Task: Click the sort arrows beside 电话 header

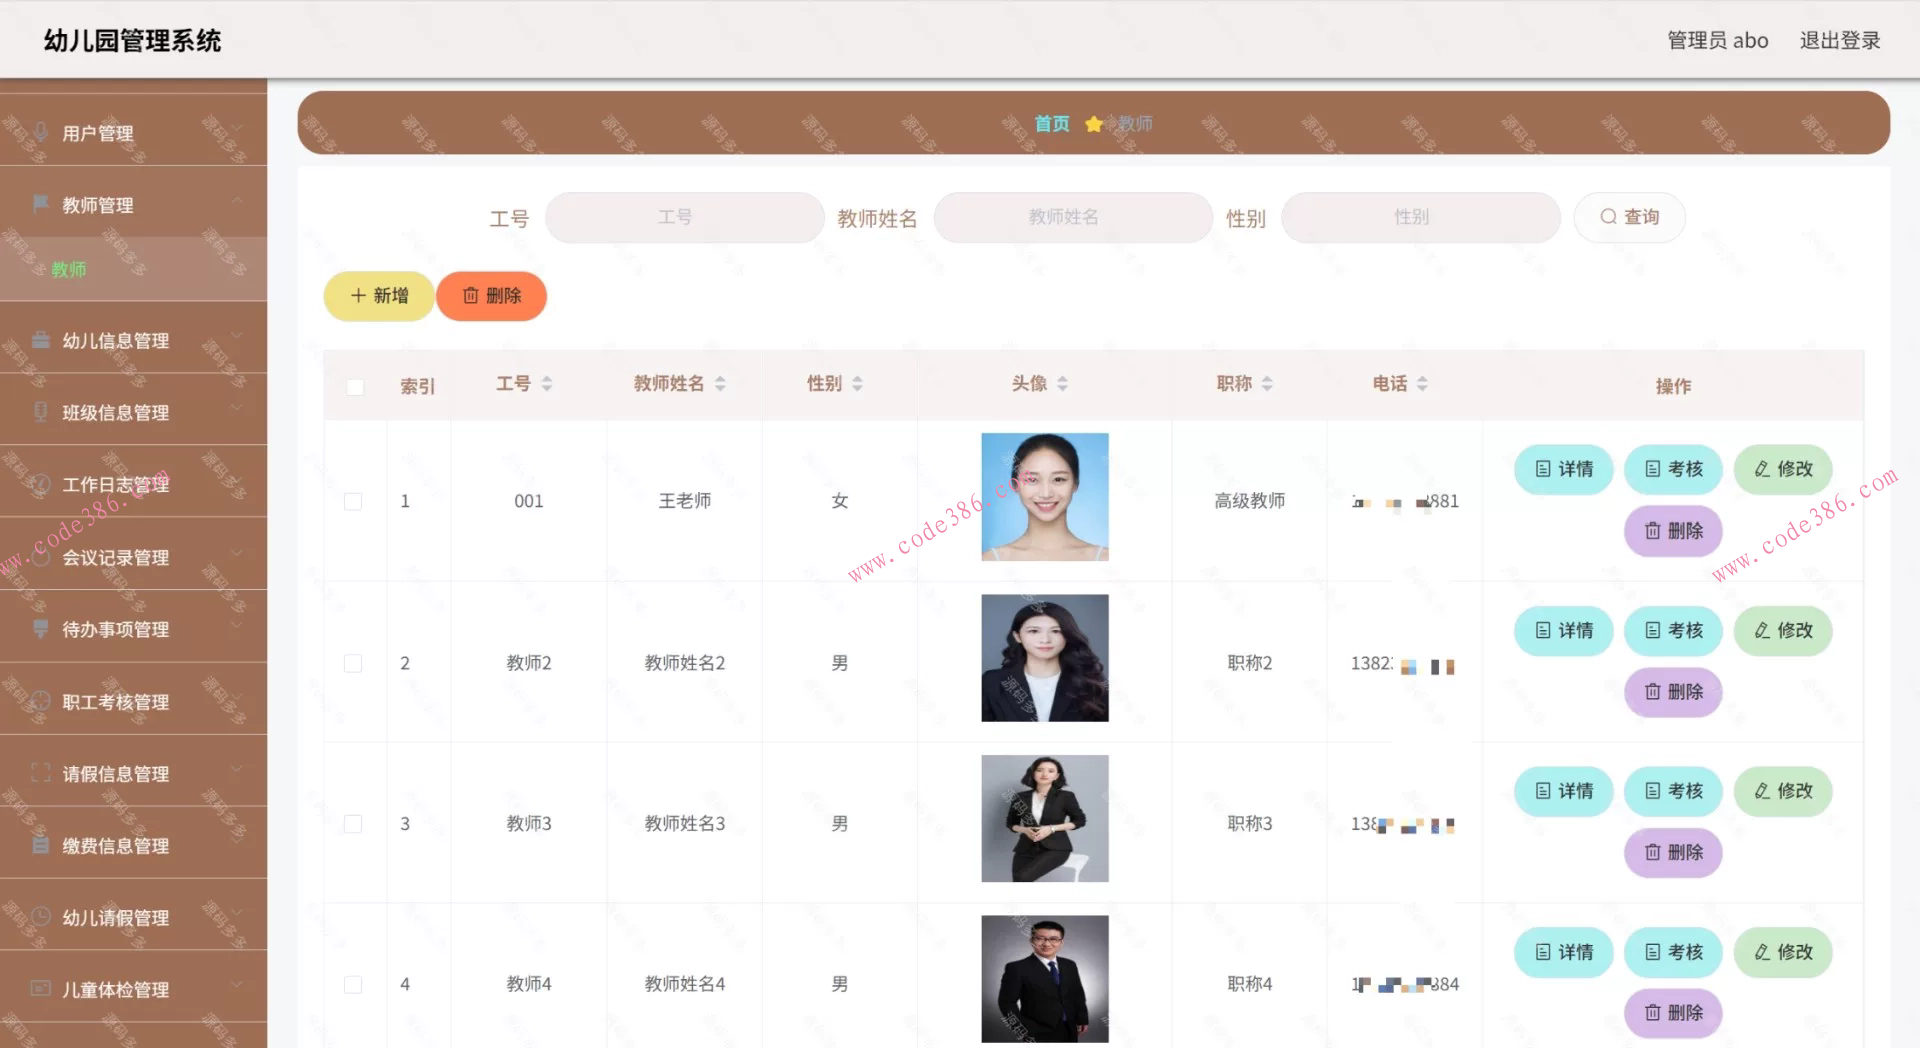Action: point(1422,384)
